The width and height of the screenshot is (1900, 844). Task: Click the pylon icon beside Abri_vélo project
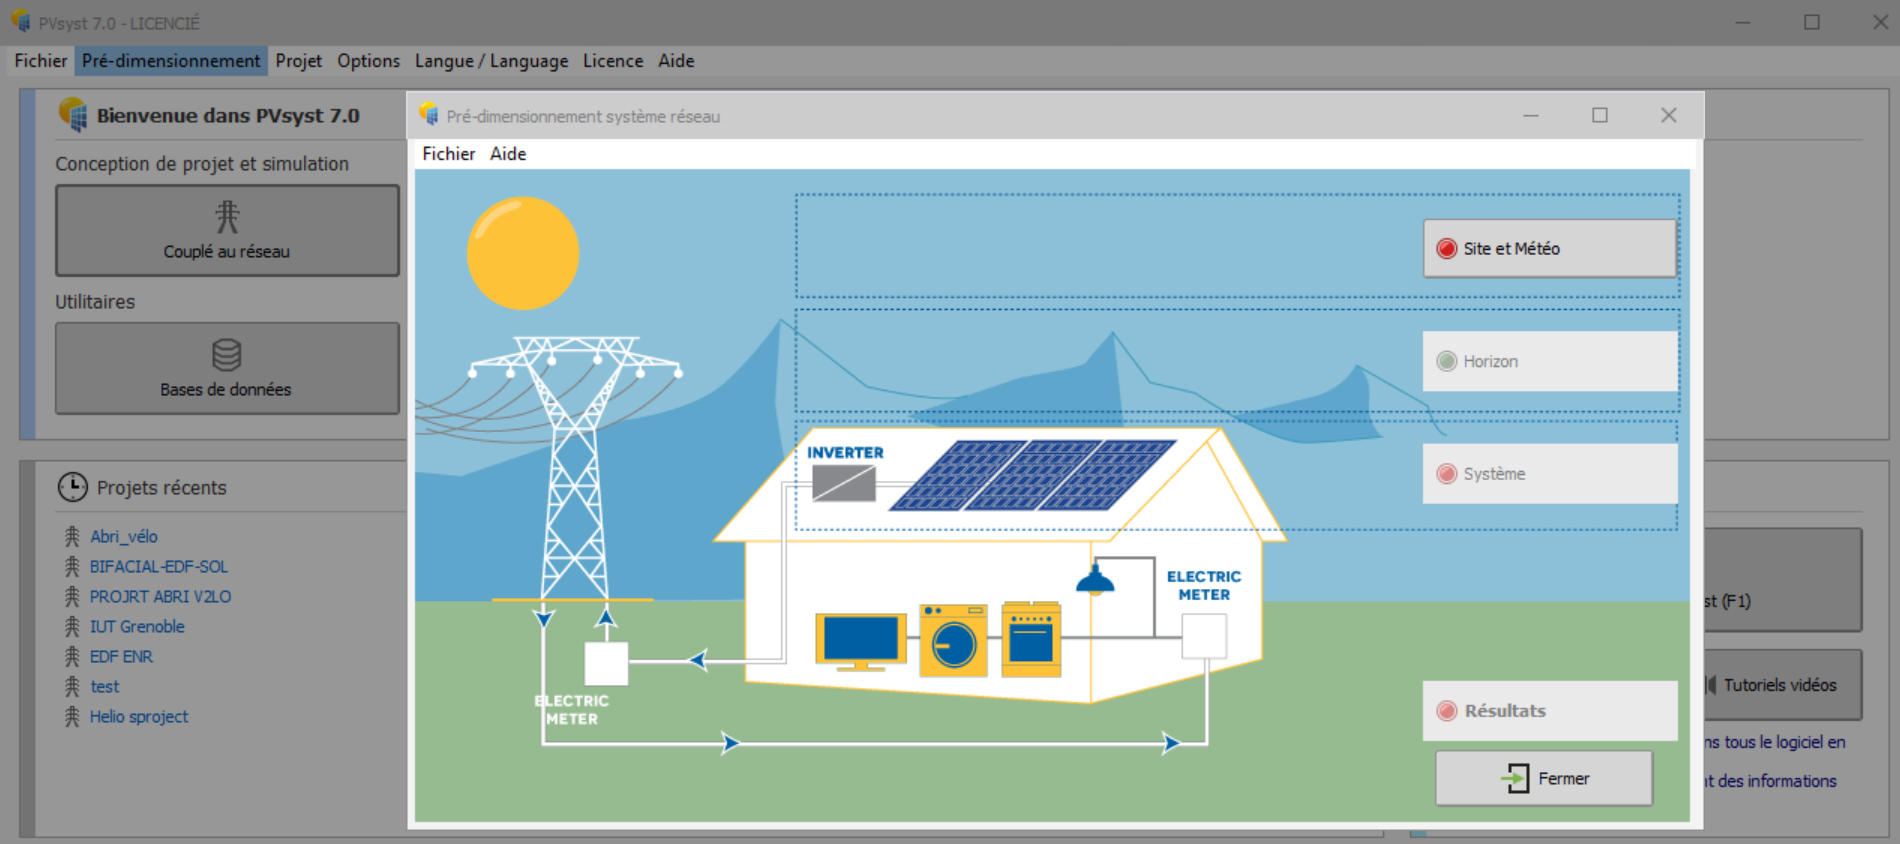pyautogui.click(x=72, y=536)
